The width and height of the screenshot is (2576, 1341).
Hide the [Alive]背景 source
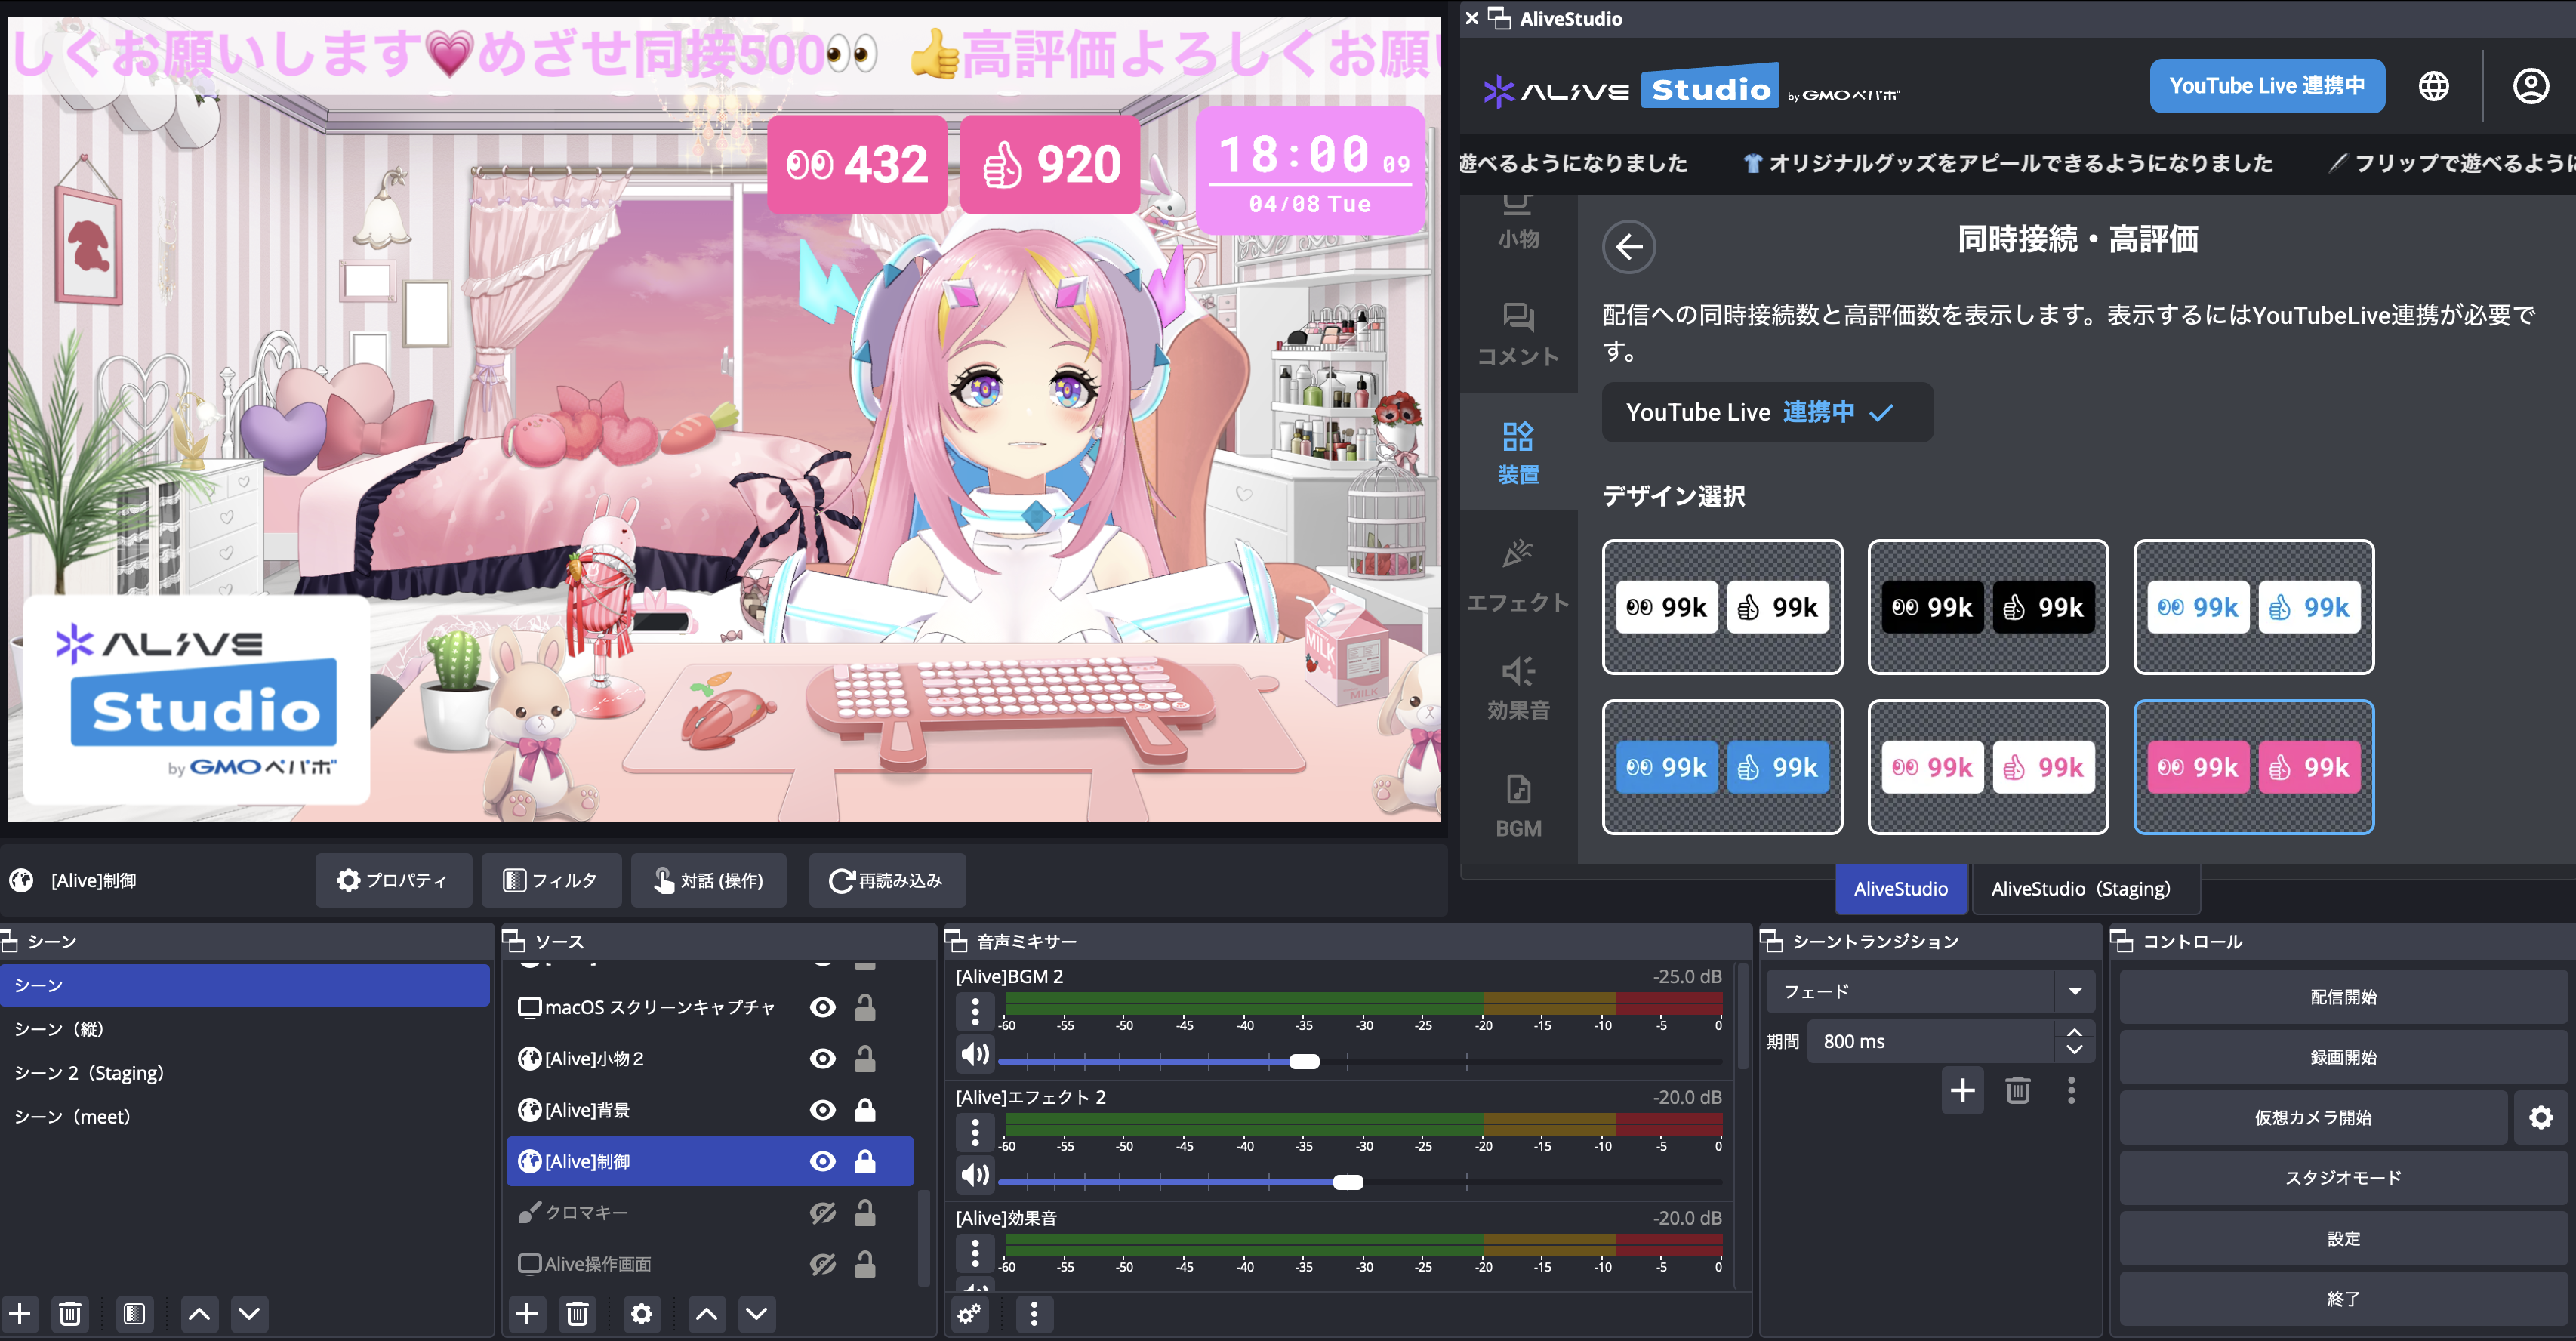point(822,1109)
